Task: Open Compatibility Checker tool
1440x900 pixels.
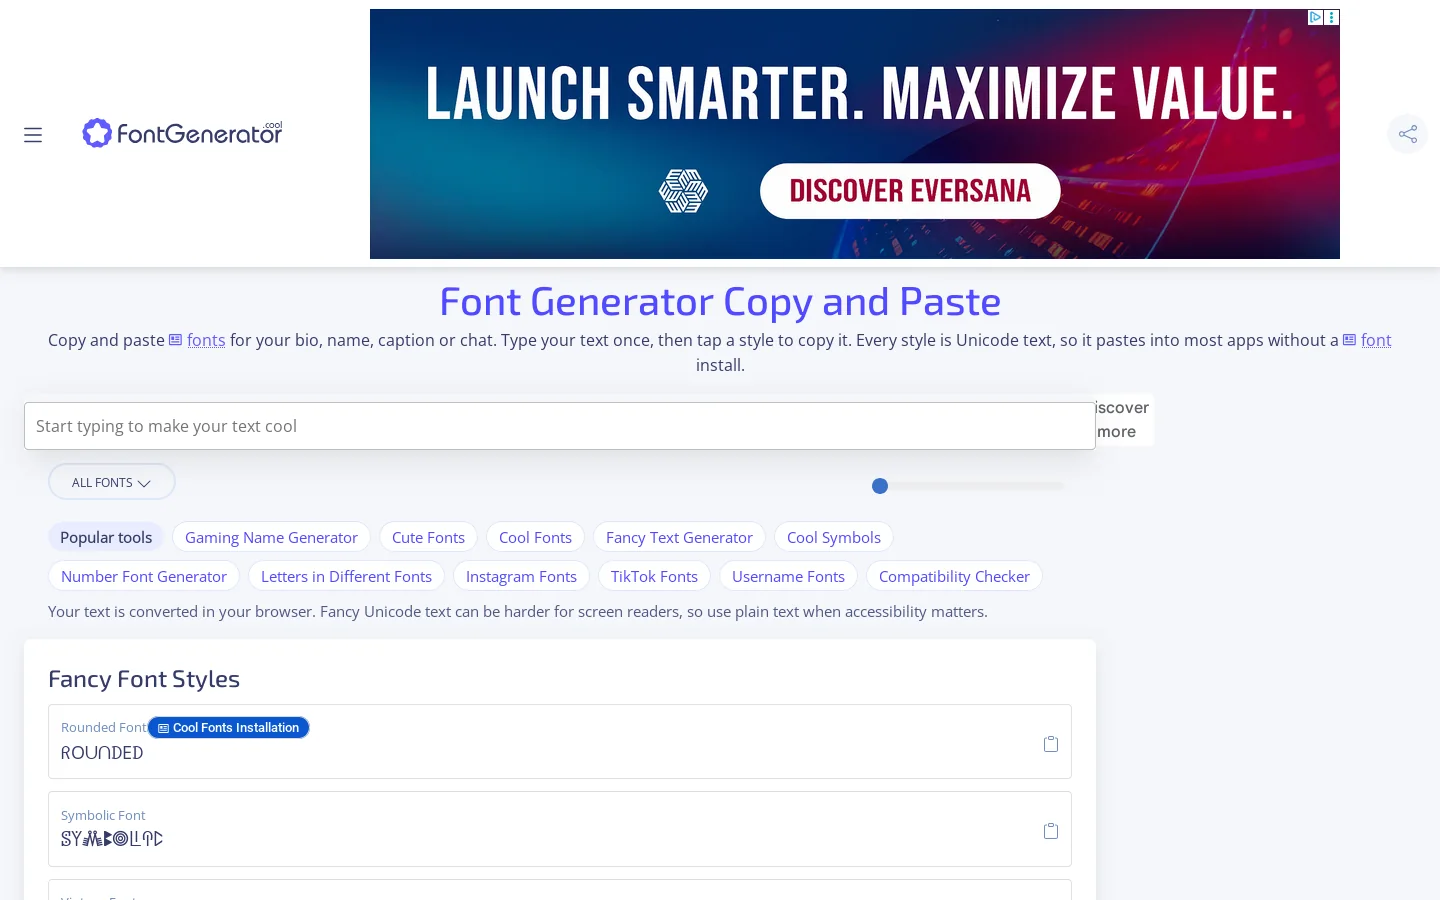Action: pos(954,576)
